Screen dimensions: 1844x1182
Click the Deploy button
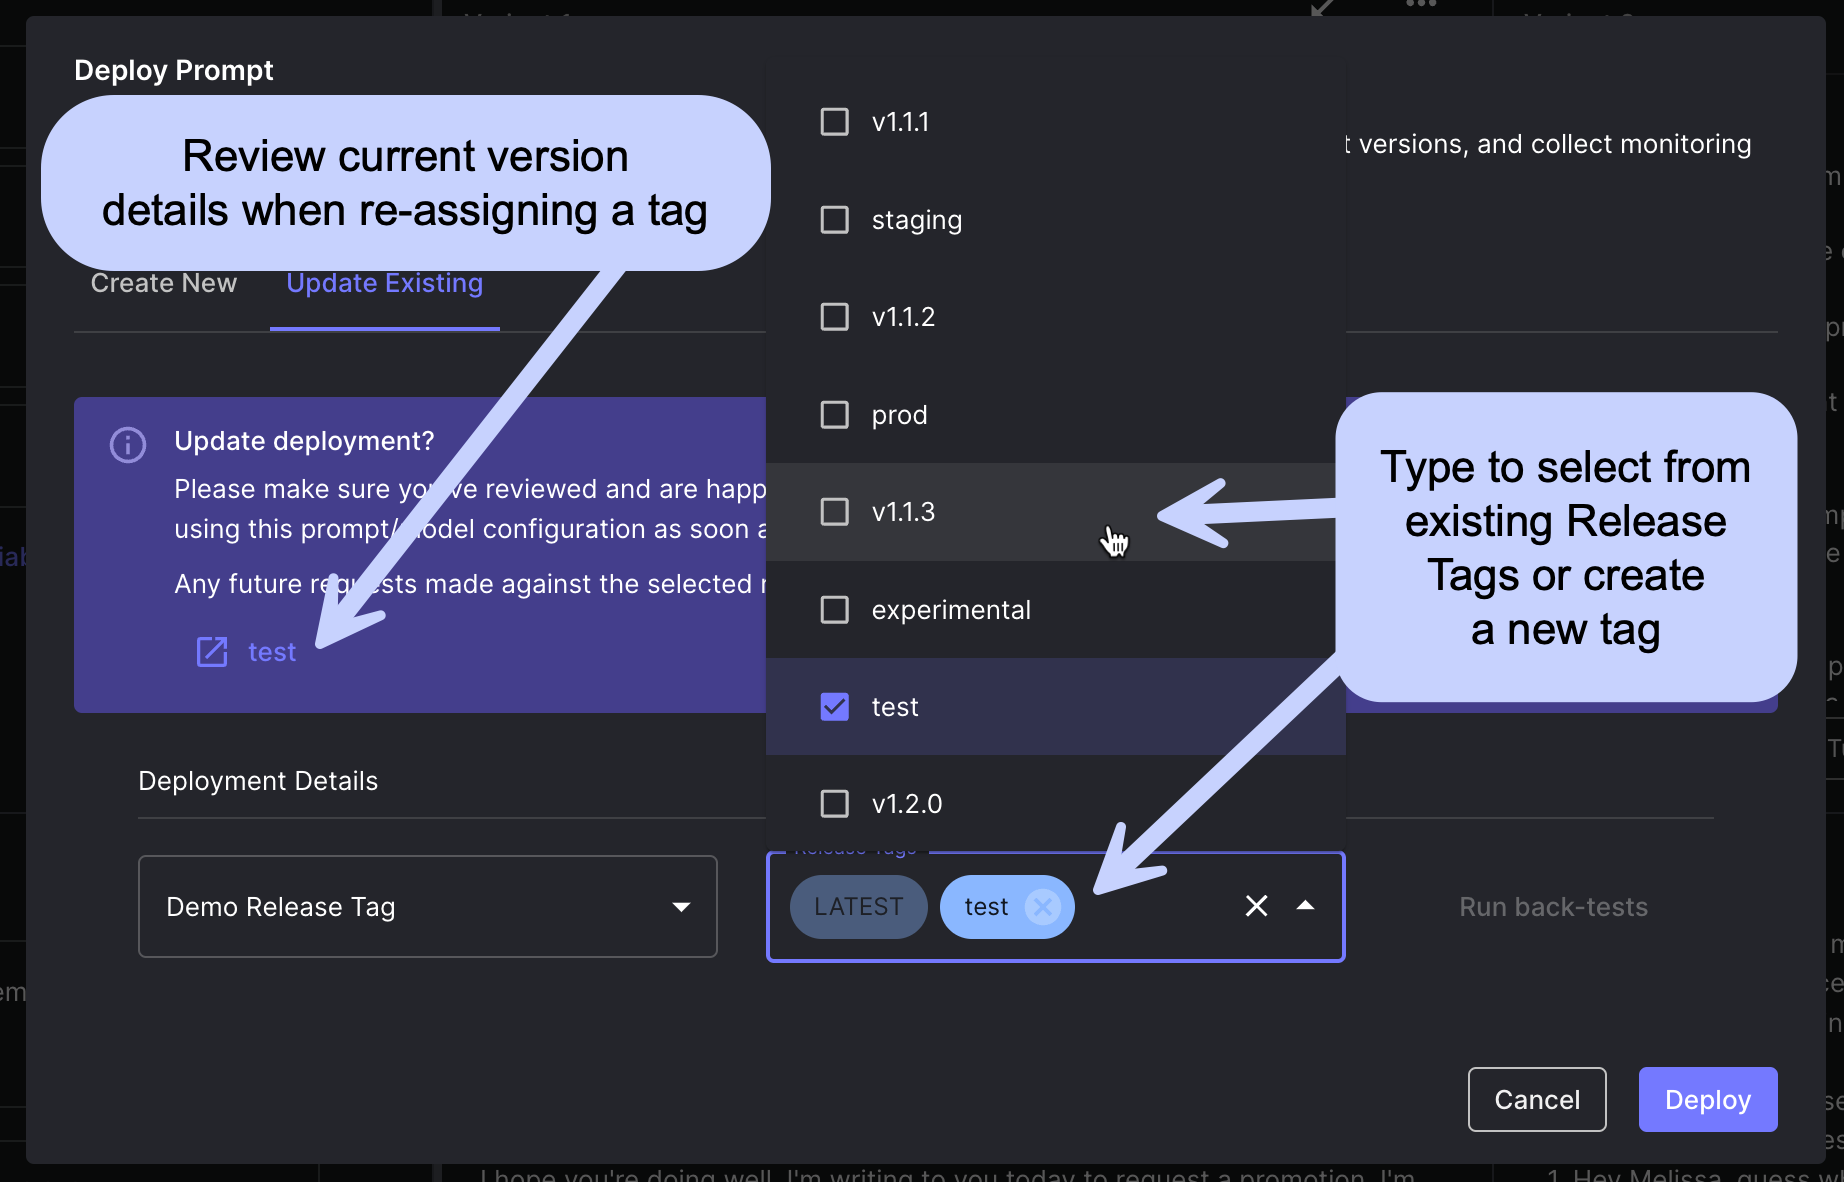coord(1708,1100)
